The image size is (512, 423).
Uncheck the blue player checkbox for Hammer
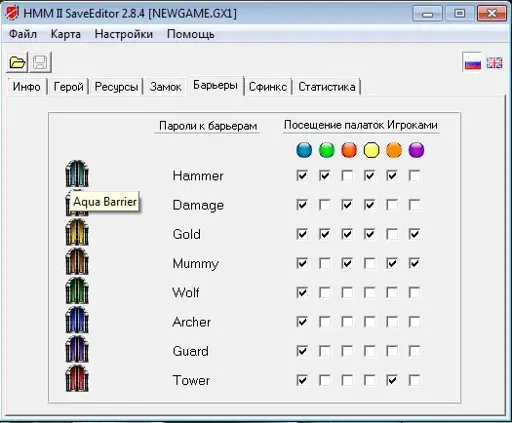[x=302, y=176]
